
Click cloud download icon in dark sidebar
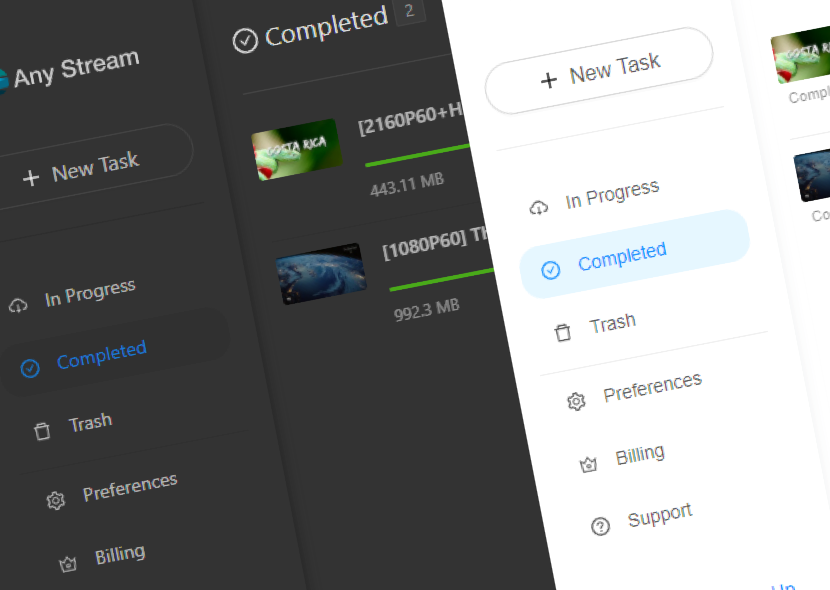point(18,306)
